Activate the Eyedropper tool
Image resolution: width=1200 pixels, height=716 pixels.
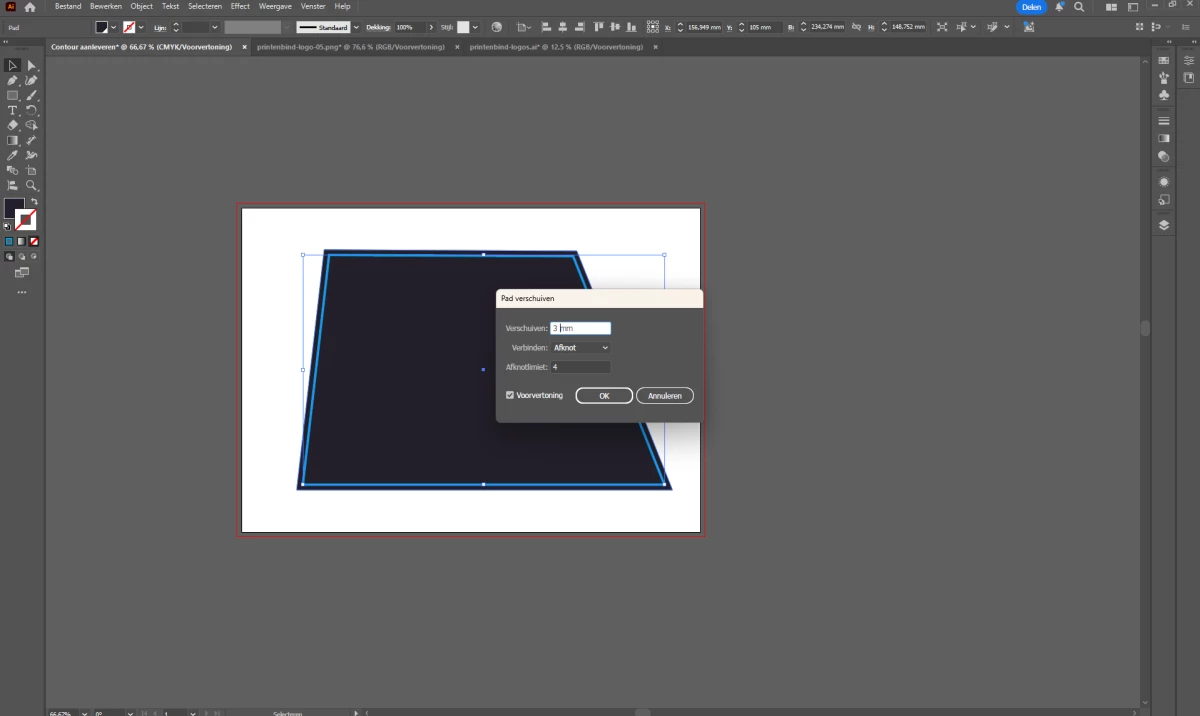tap(12, 156)
